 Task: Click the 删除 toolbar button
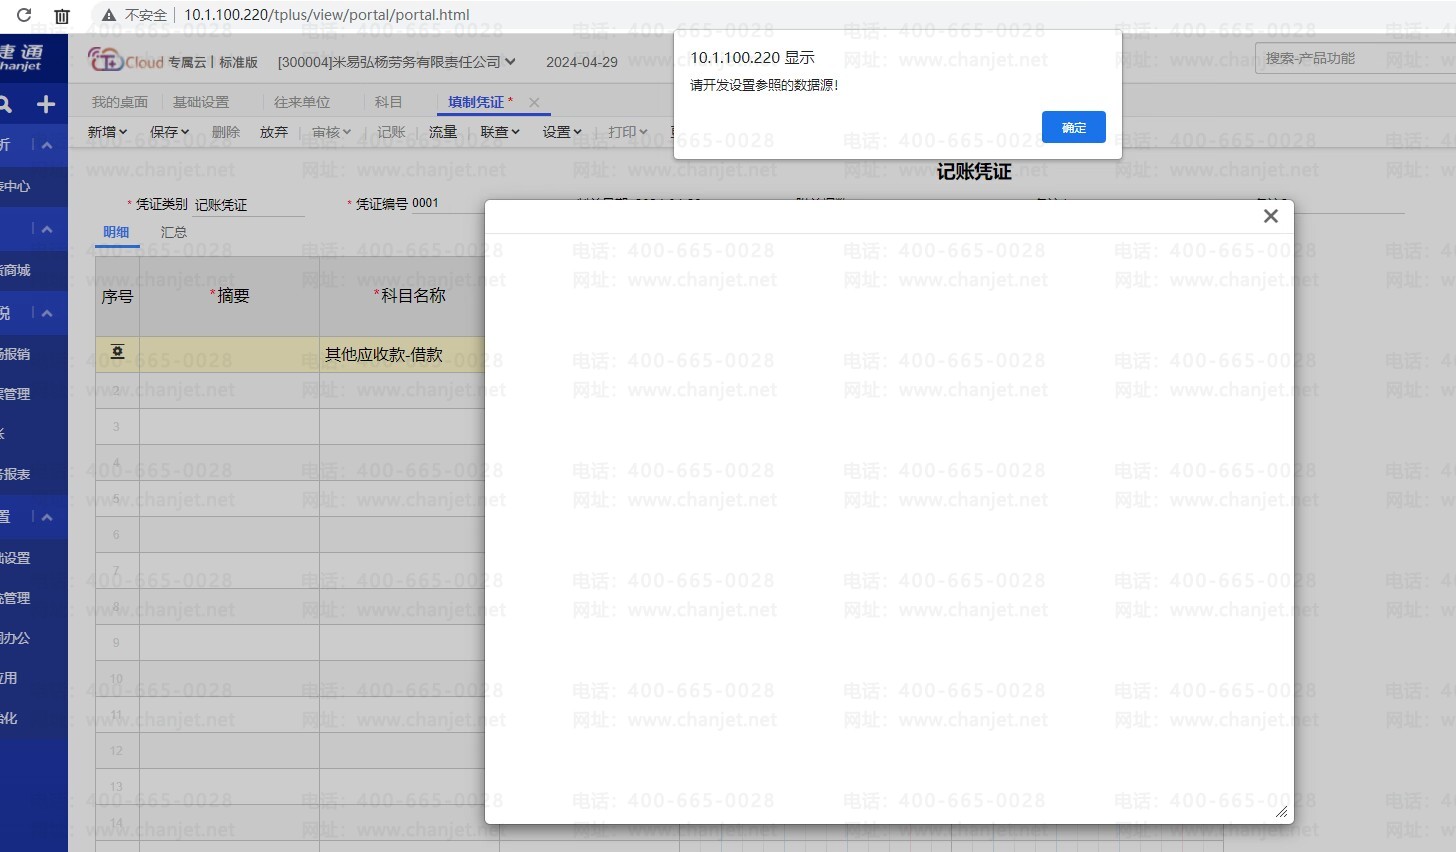click(226, 132)
